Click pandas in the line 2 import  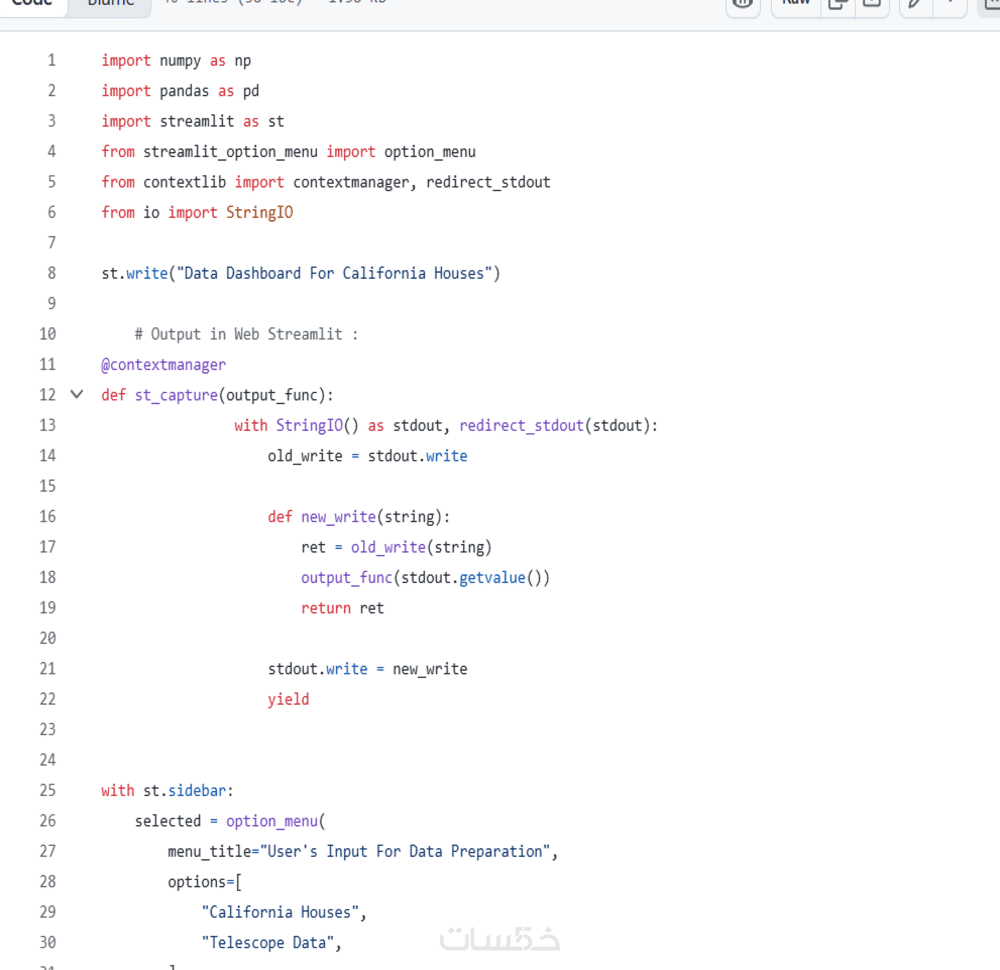click(184, 91)
